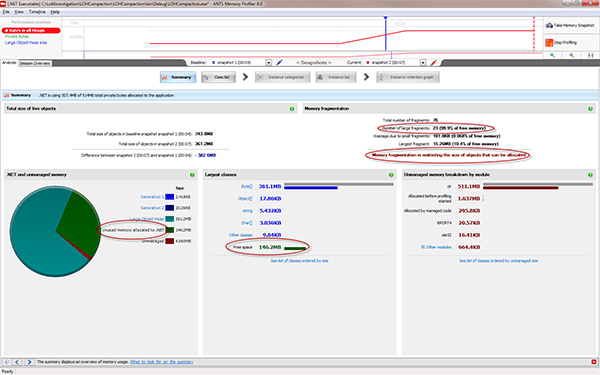This screenshot has width=600, height=375.
Task: Click the Stop Profiling icon
Action: pyautogui.click(x=549, y=42)
